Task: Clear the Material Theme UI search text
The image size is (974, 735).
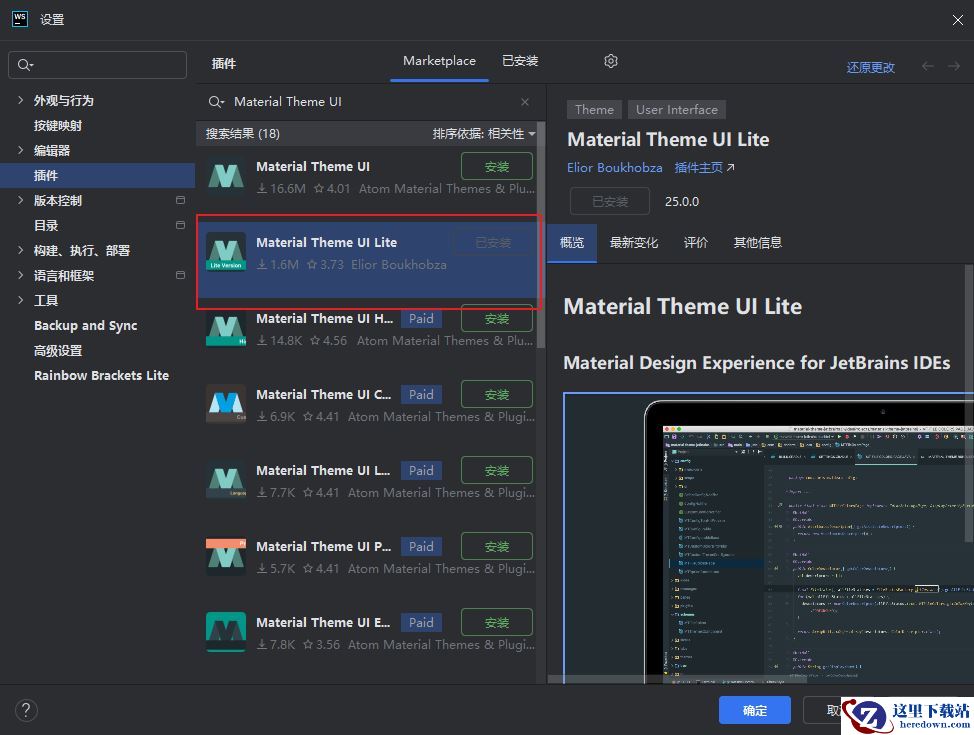Action: (525, 102)
